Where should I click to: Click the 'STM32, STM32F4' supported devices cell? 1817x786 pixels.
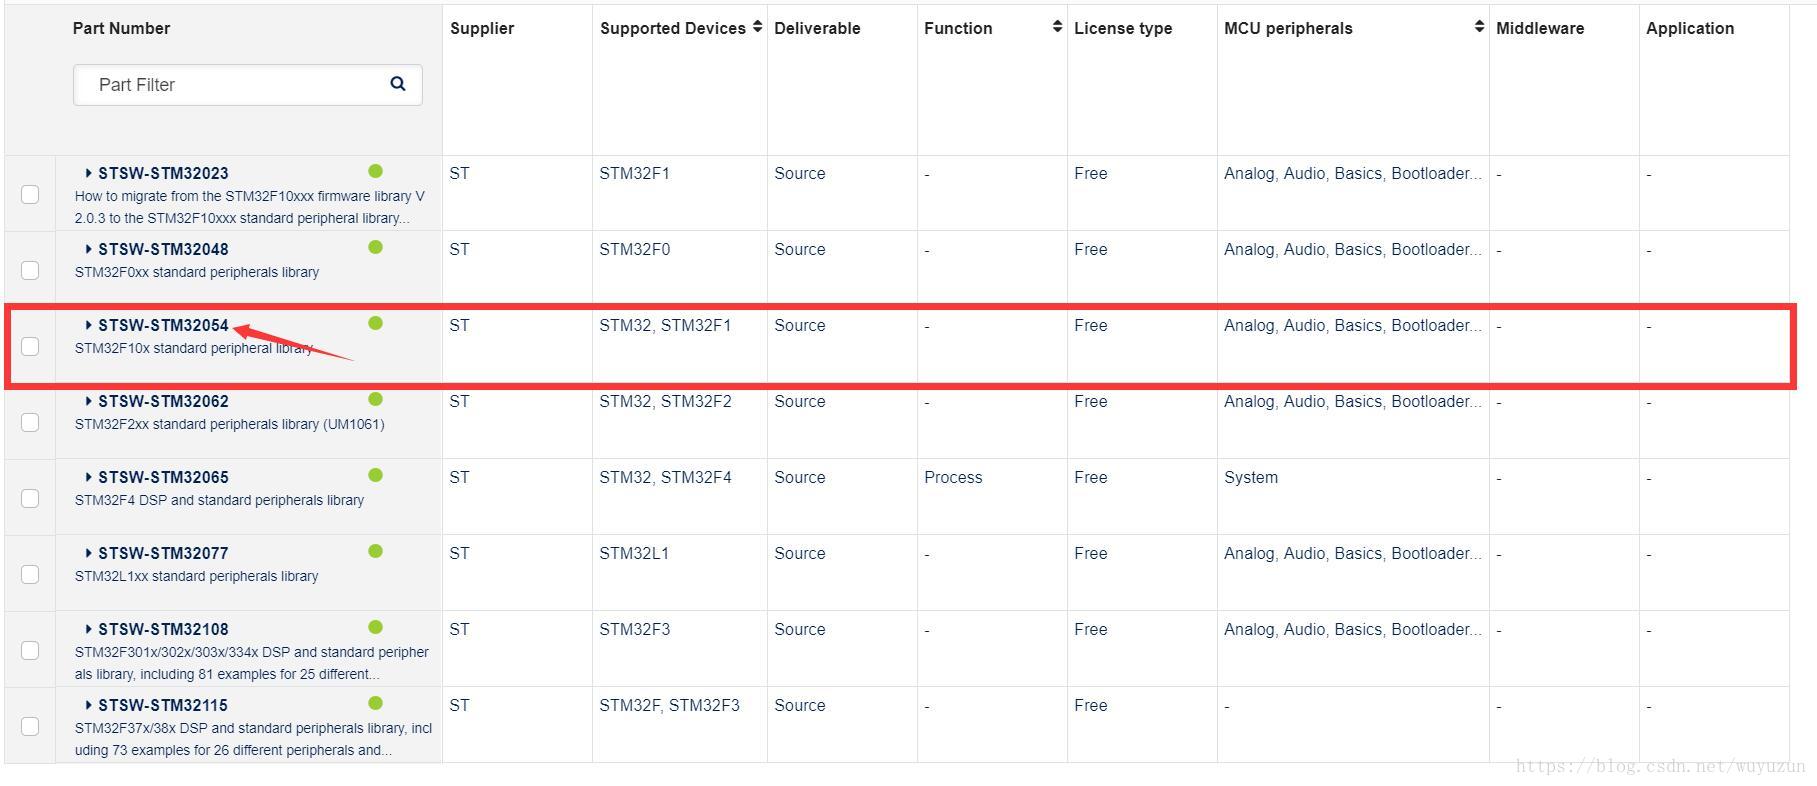(665, 477)
